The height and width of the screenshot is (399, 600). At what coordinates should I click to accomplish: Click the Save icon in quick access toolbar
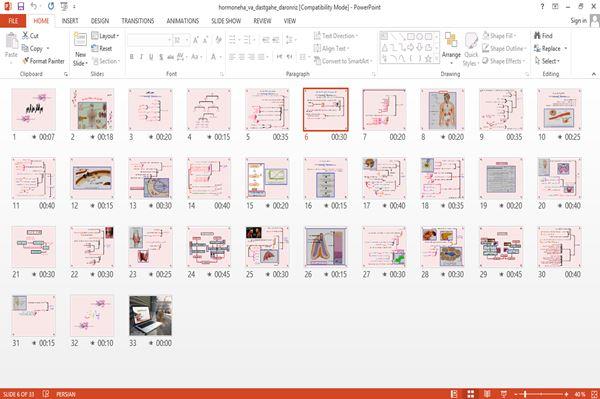coord(21,6)
